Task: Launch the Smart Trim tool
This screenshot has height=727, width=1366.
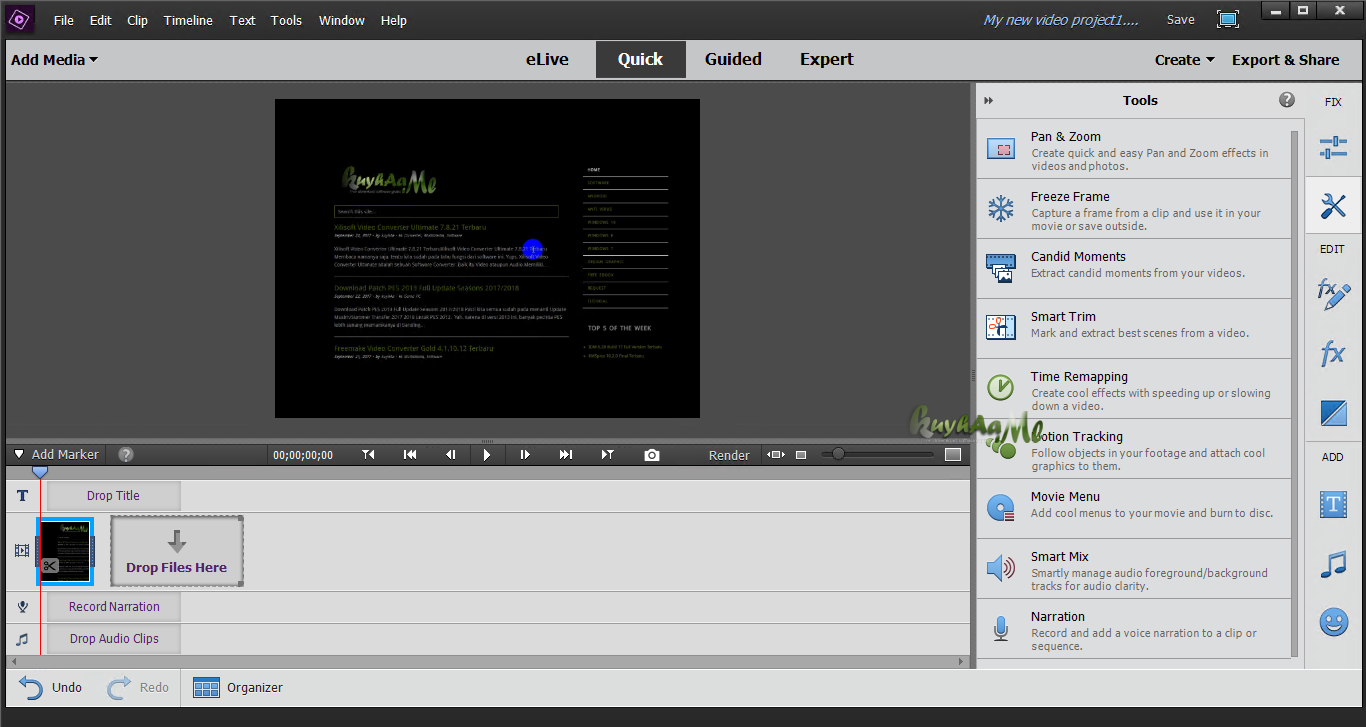Action: click(x=1134, y=329)
